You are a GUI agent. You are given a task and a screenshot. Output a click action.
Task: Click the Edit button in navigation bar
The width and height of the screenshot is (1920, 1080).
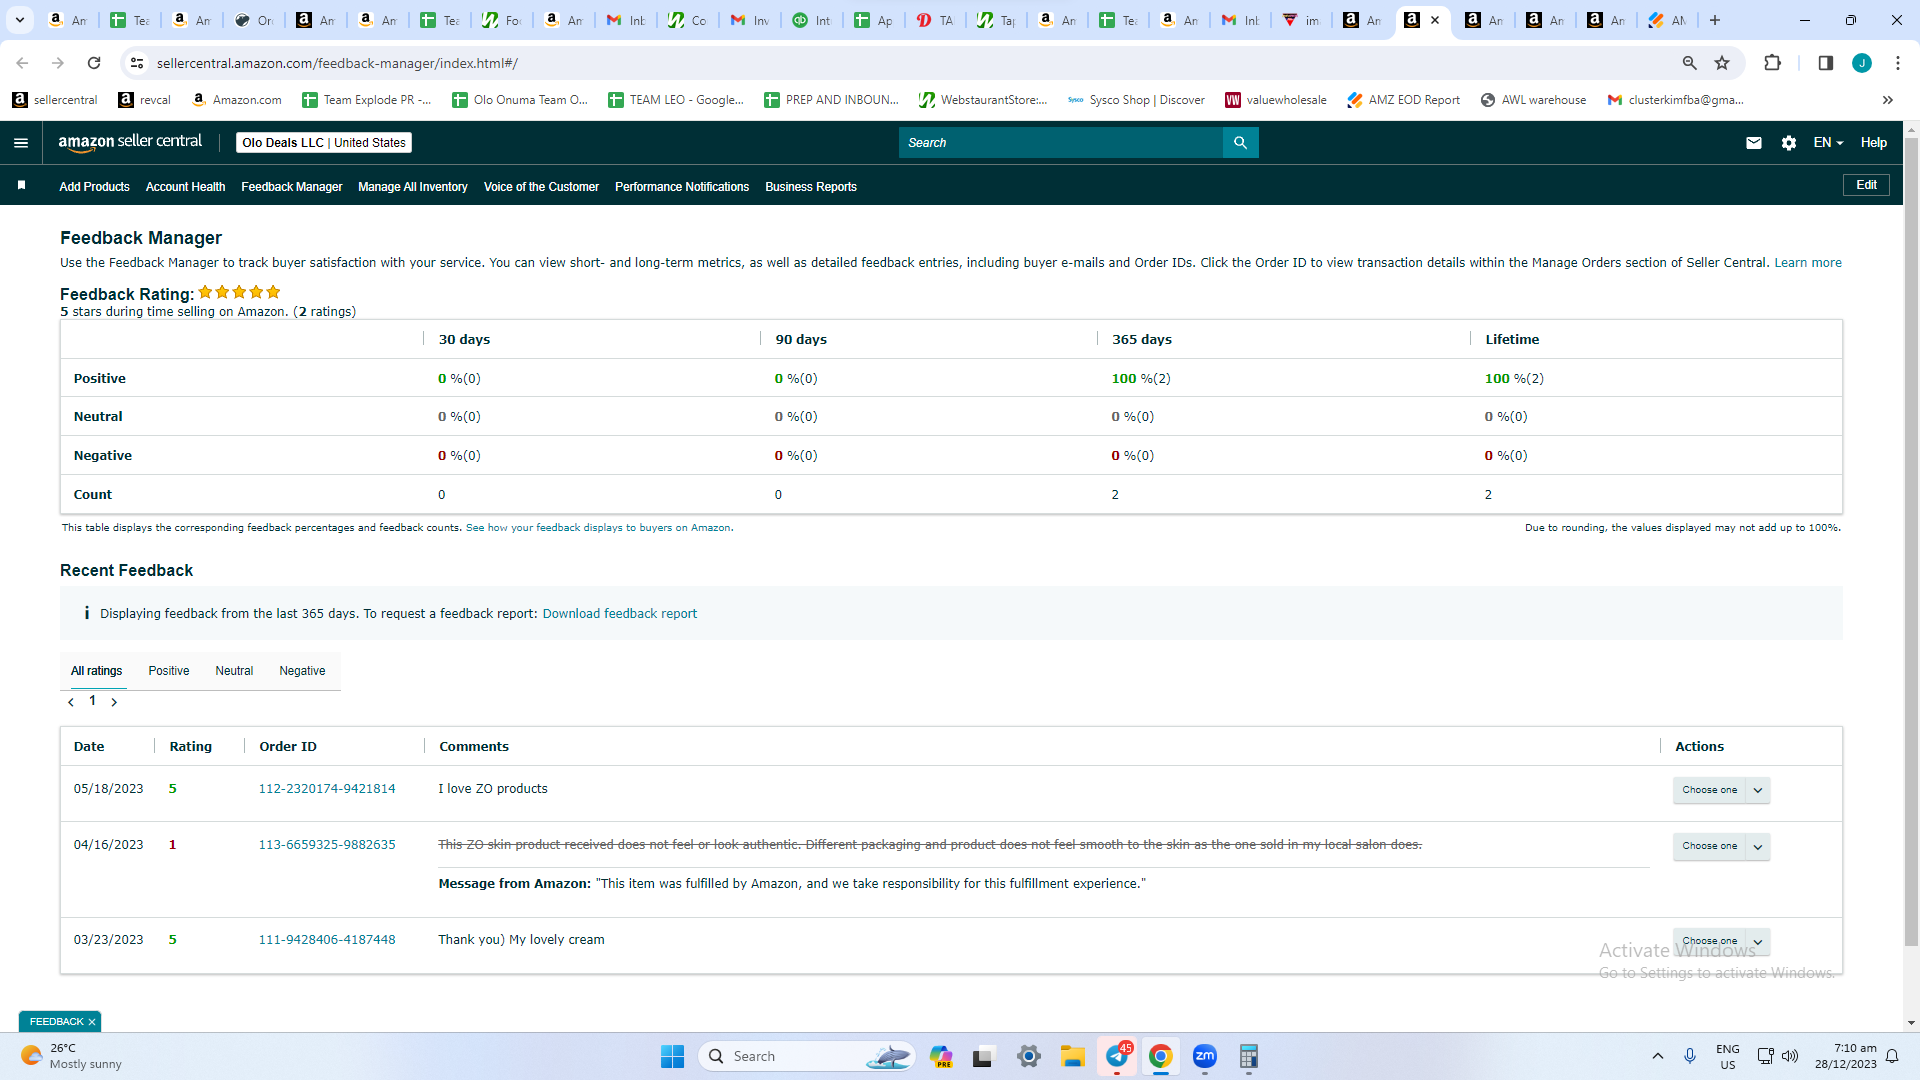pos(1866,185)
